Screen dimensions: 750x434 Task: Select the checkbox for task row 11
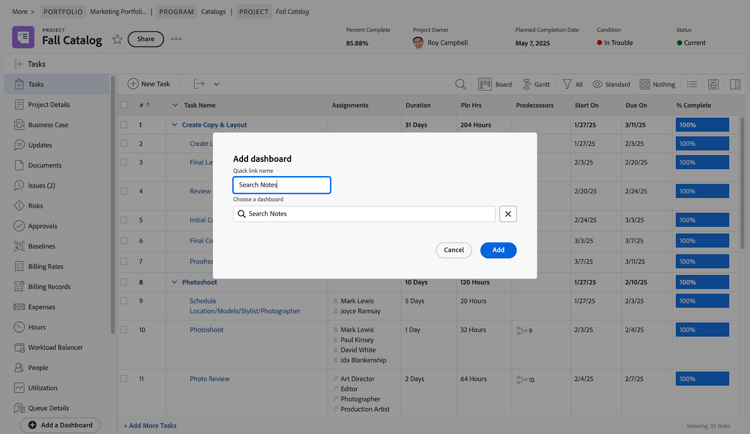(124, 379)
